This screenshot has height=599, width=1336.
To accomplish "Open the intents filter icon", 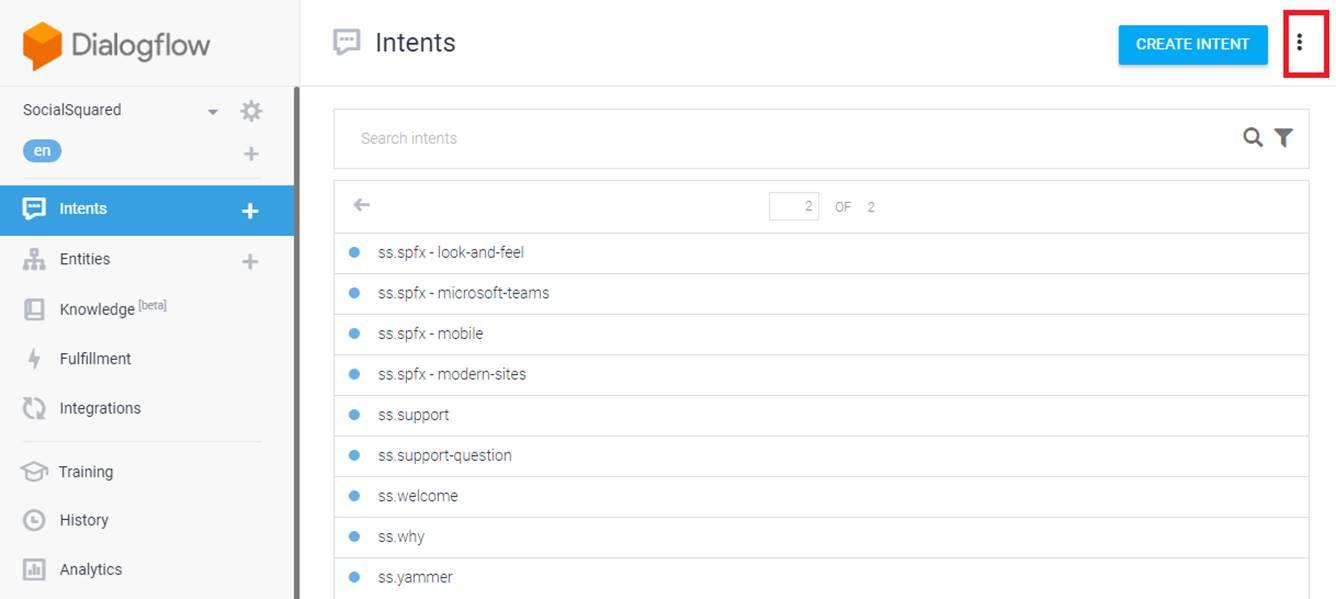I will click(1284, 138).
